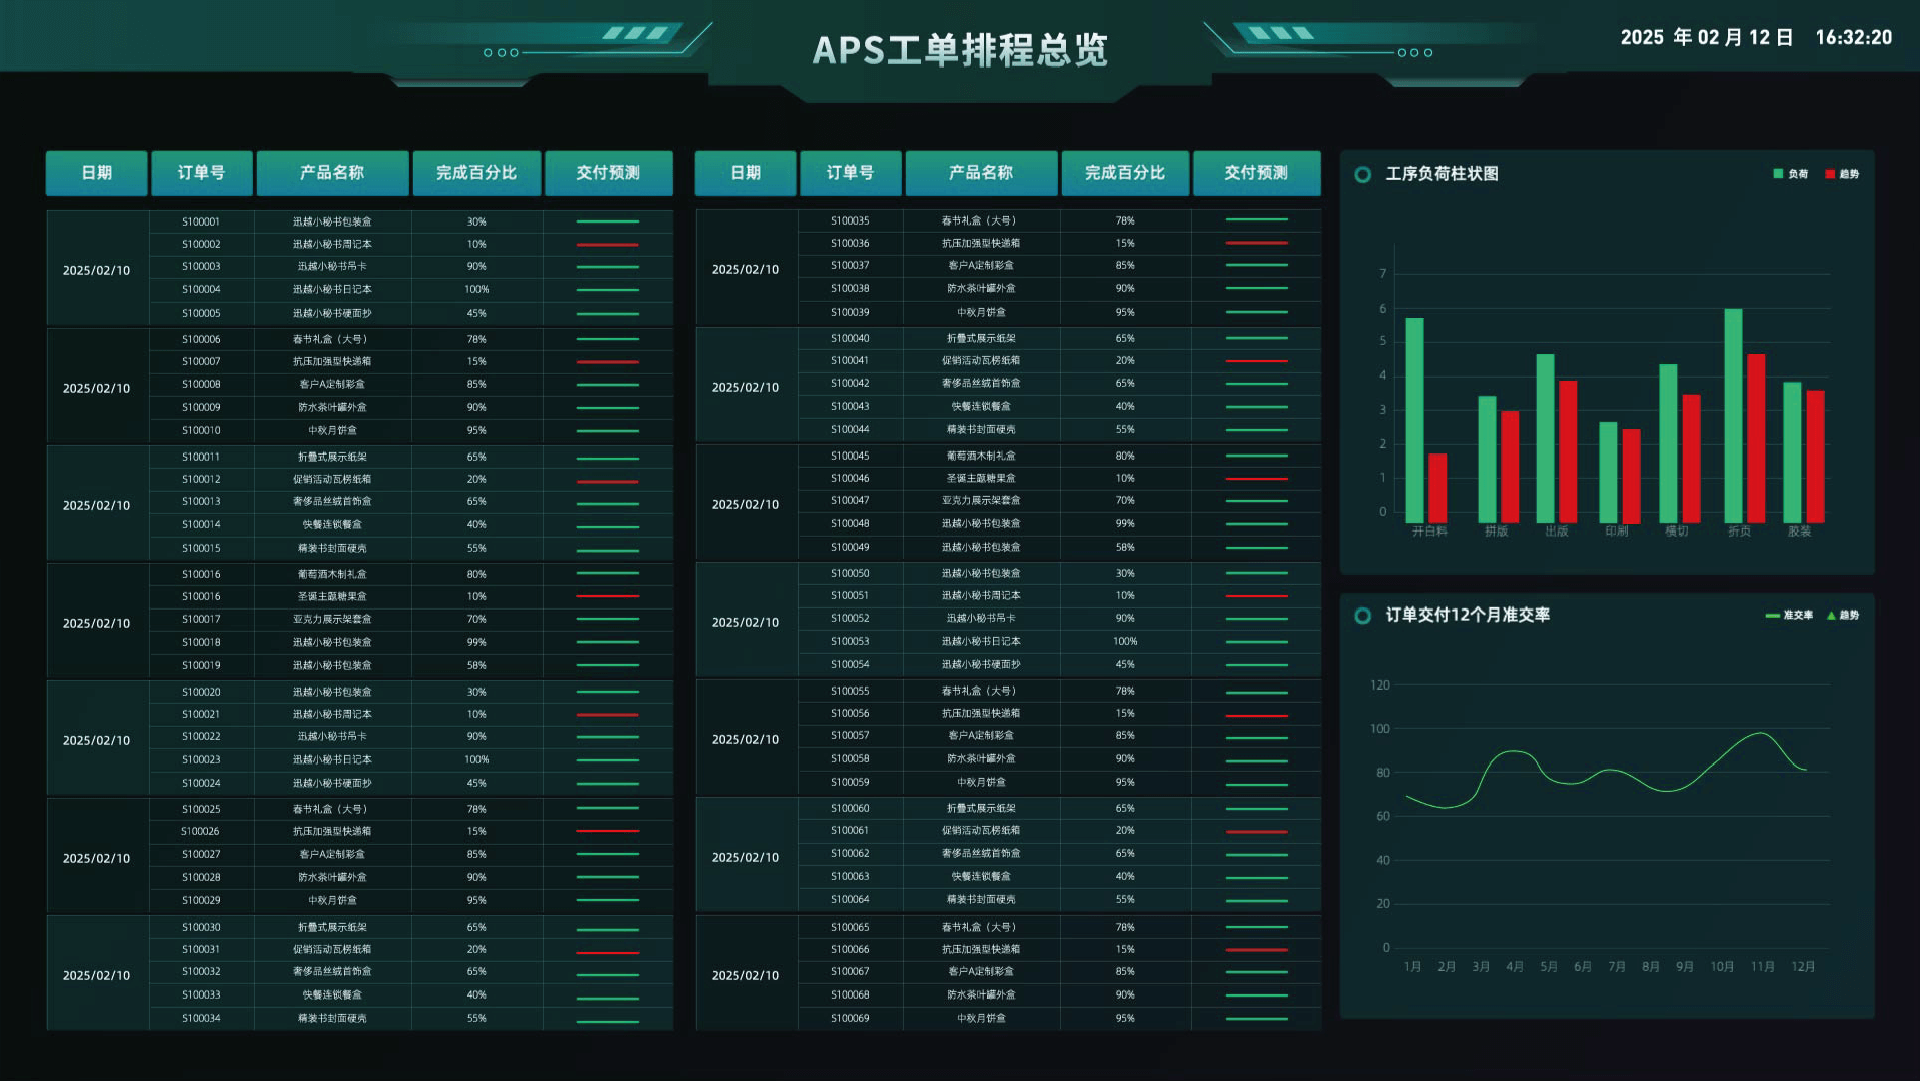Screen dimensions: 1920x1081
Task: Click the circular icon beside 工序负荷柱状图 title
Action: coord(1362,173)
